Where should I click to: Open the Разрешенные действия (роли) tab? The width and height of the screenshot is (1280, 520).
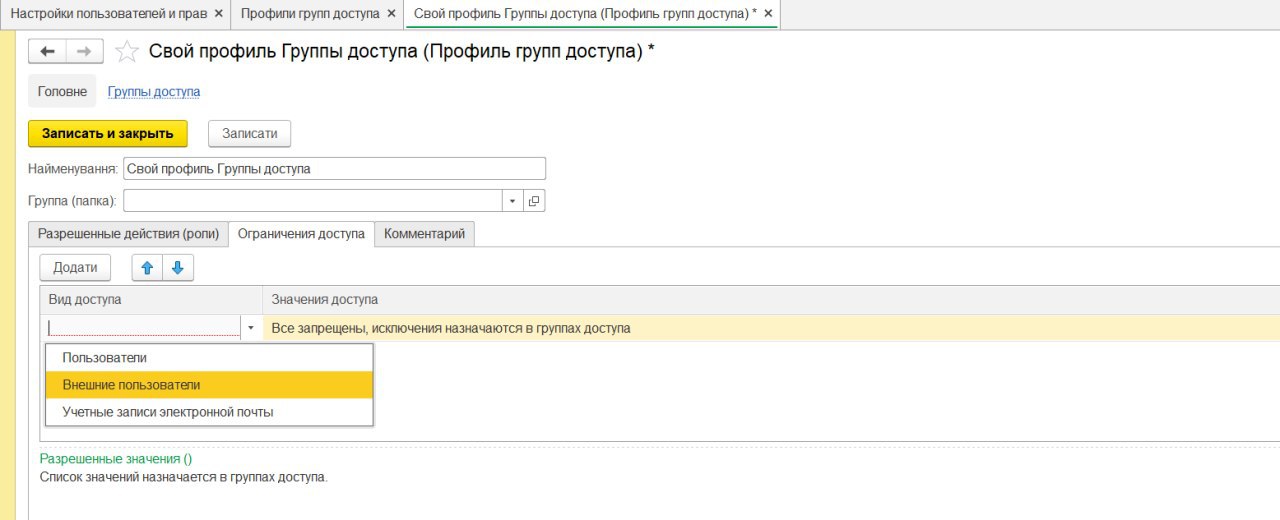(128, 234)
